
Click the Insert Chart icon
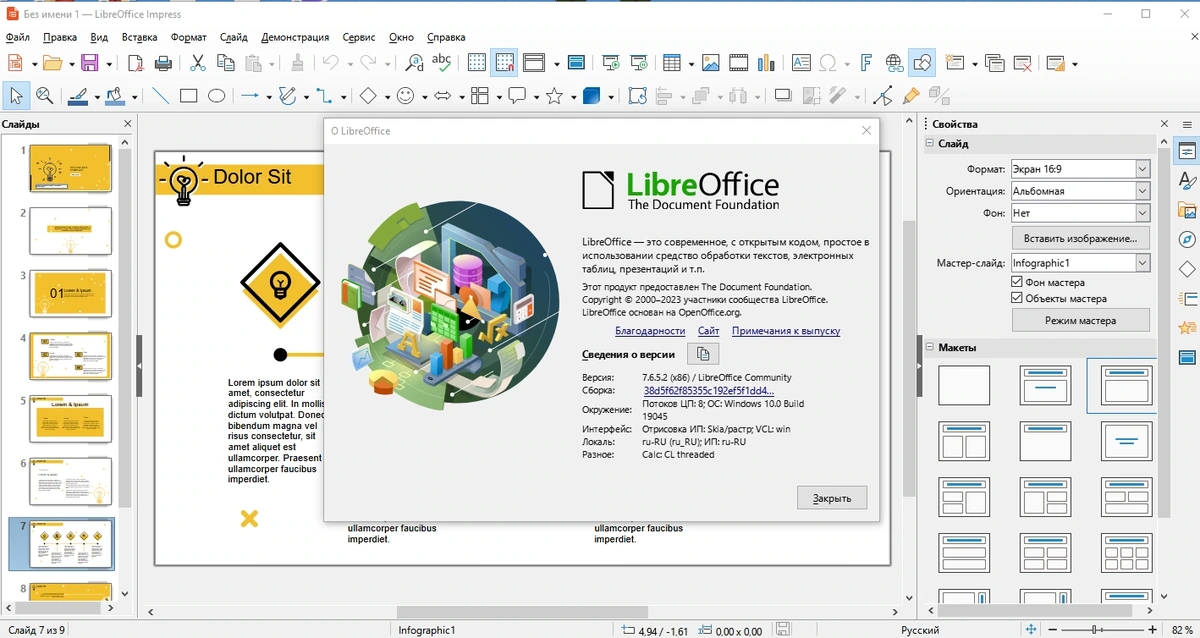767,63
